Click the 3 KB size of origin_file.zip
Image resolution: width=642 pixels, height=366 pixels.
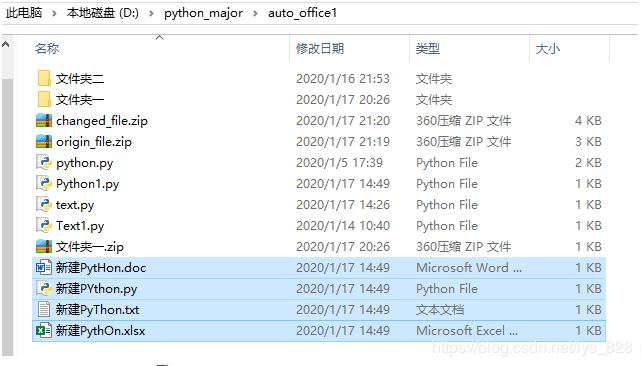click(x=588, y=141)
